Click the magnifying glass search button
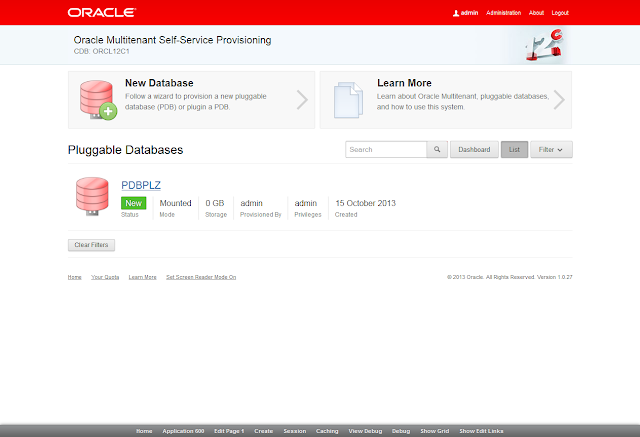Screen dimensions: 640x437 437,150
